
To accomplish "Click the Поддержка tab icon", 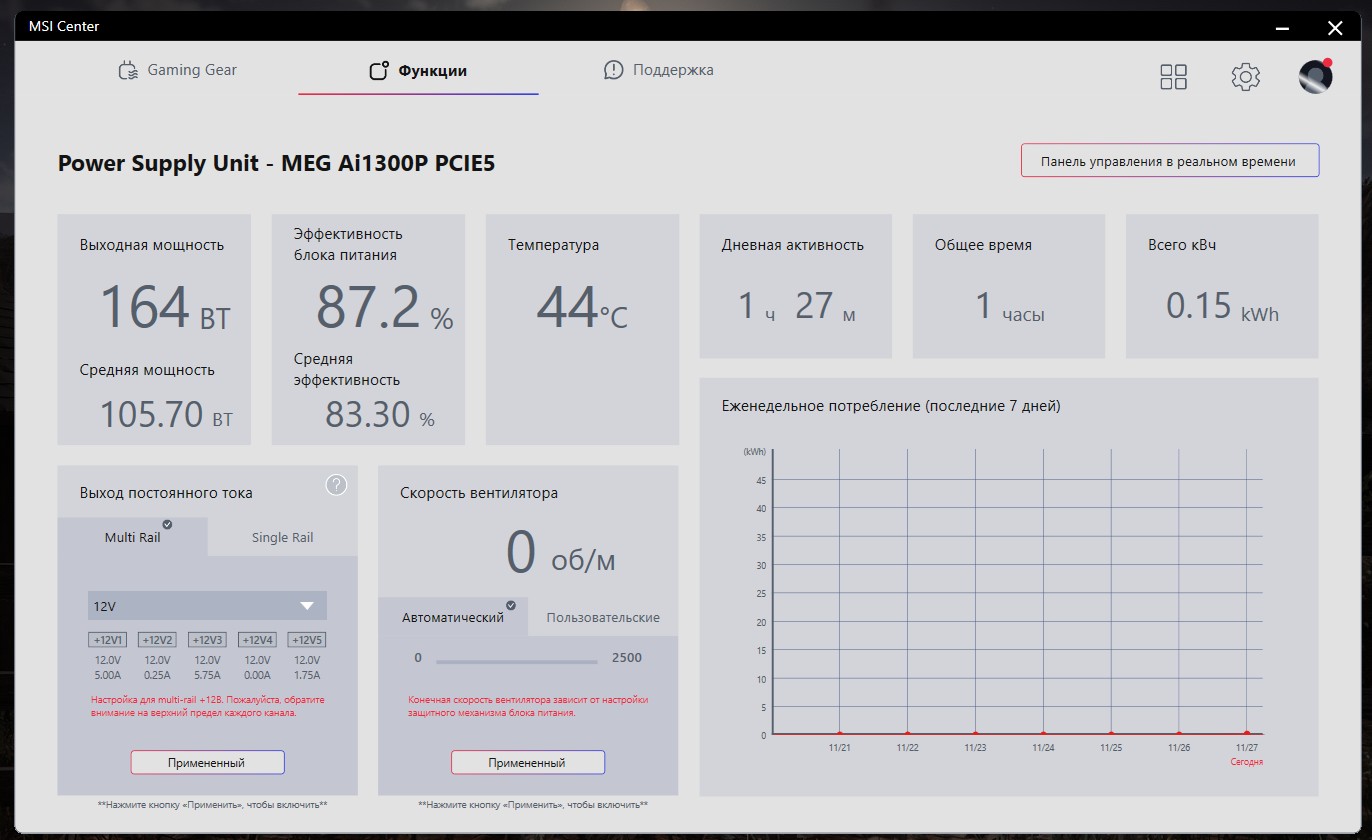I will [613, 70].
